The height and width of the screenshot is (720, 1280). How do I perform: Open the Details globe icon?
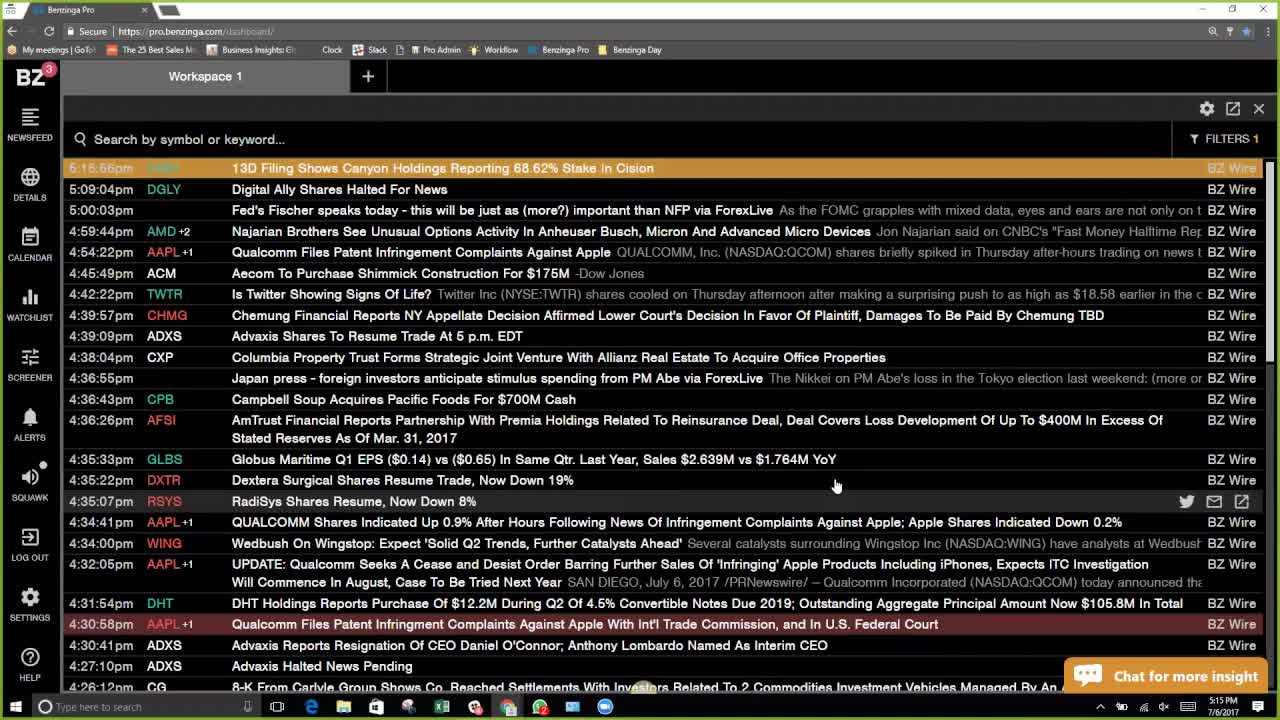(30, 184)
